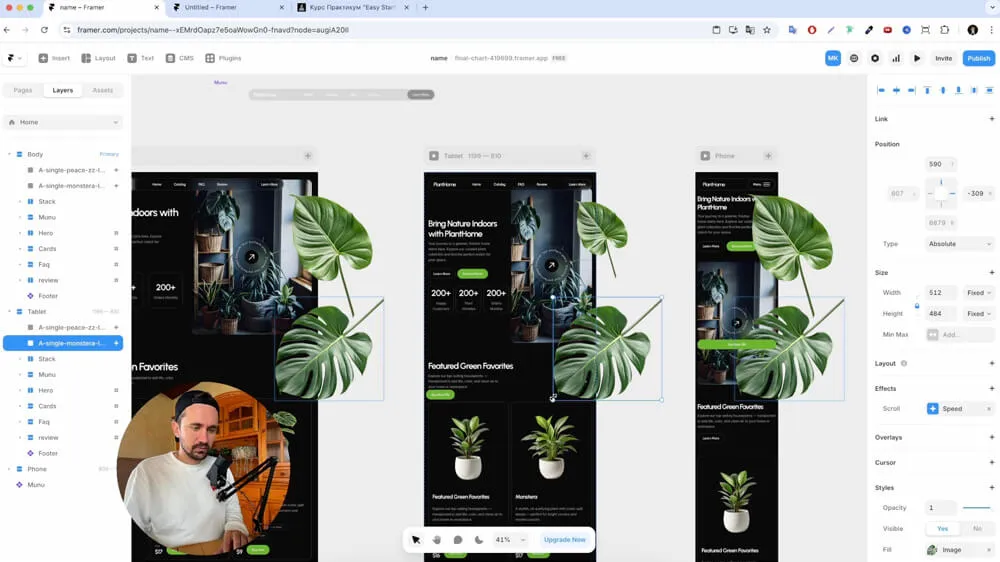
Task: Toggle the aspect ratio lock icon
Action: coord(917,306)
